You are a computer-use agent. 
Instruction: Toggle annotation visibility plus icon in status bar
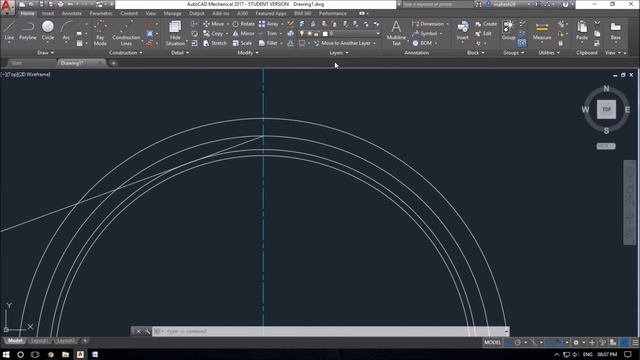pos(592,342)
